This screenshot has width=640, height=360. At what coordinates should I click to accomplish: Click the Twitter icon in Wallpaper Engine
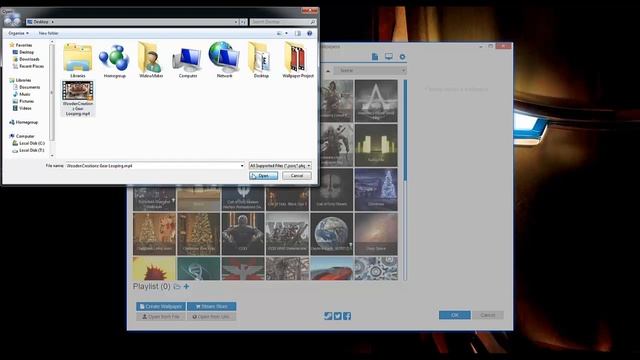coord(338,316)
